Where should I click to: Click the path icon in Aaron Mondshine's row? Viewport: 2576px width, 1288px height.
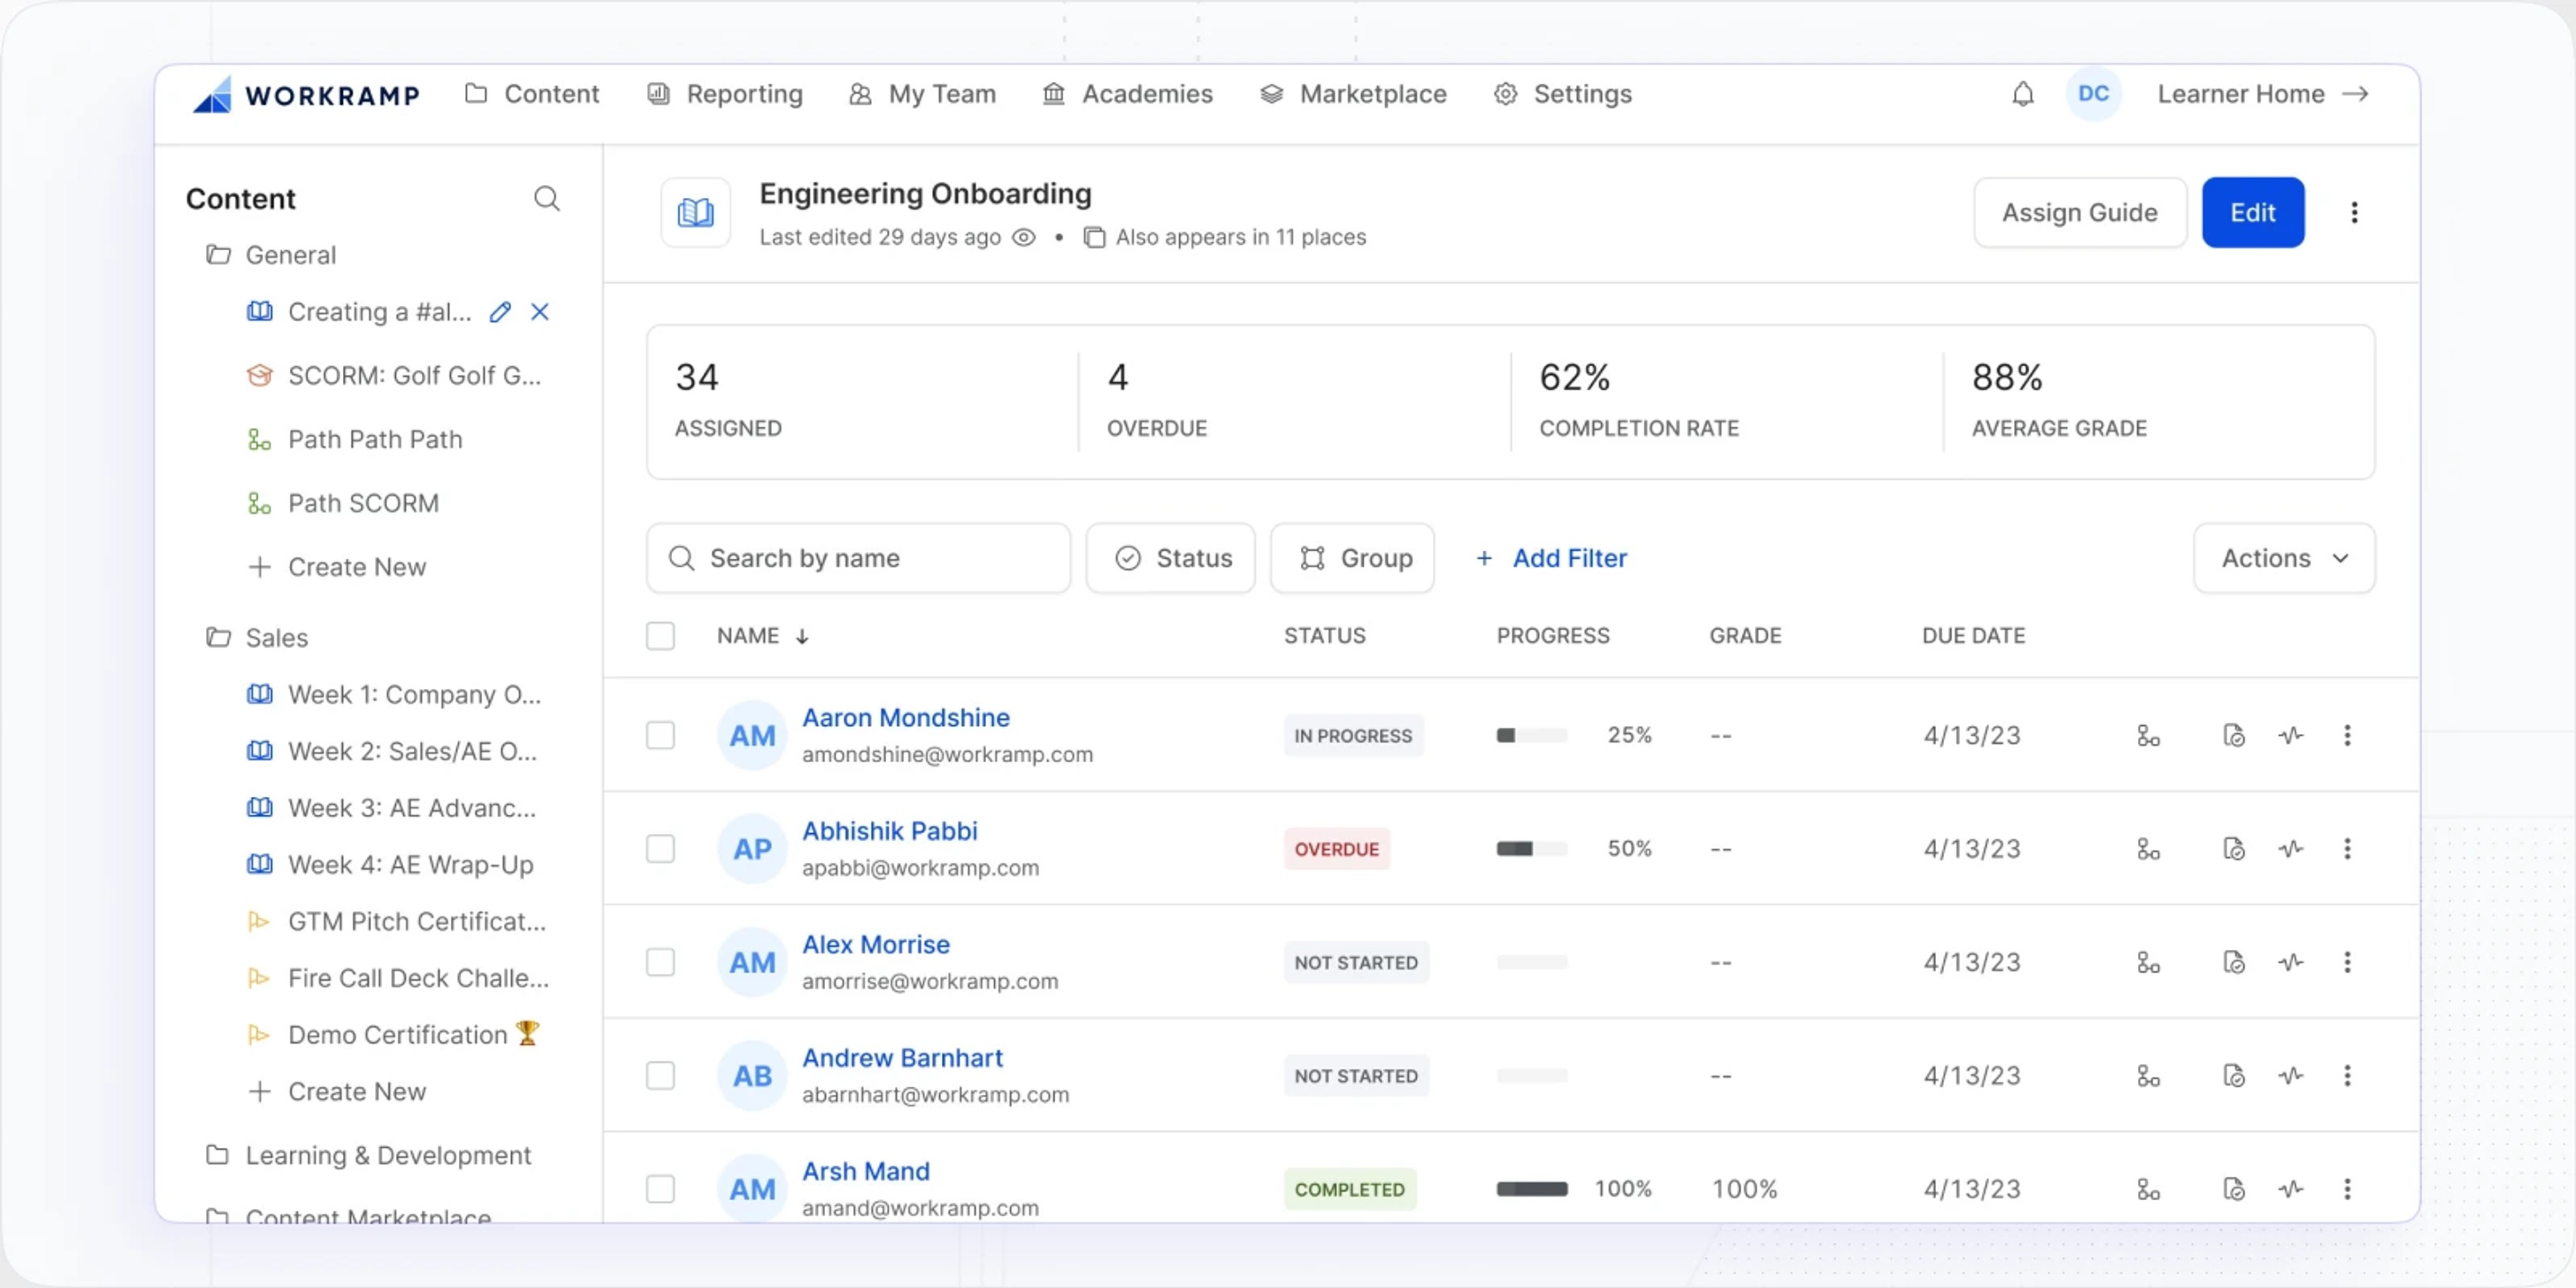pos(2148,736)
